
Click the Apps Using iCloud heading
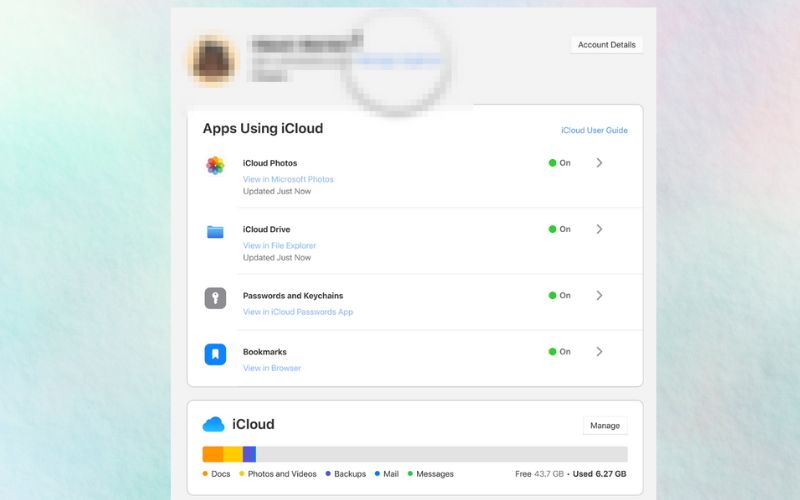coord(263,129)
